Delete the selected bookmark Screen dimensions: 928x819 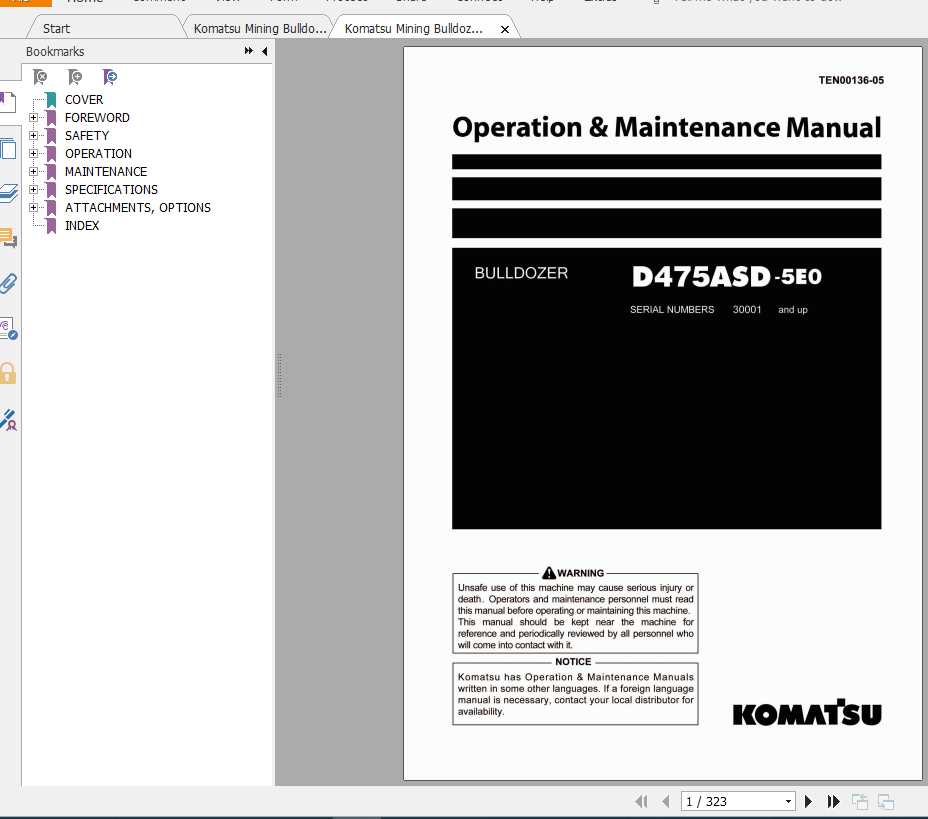pos(40,77)
